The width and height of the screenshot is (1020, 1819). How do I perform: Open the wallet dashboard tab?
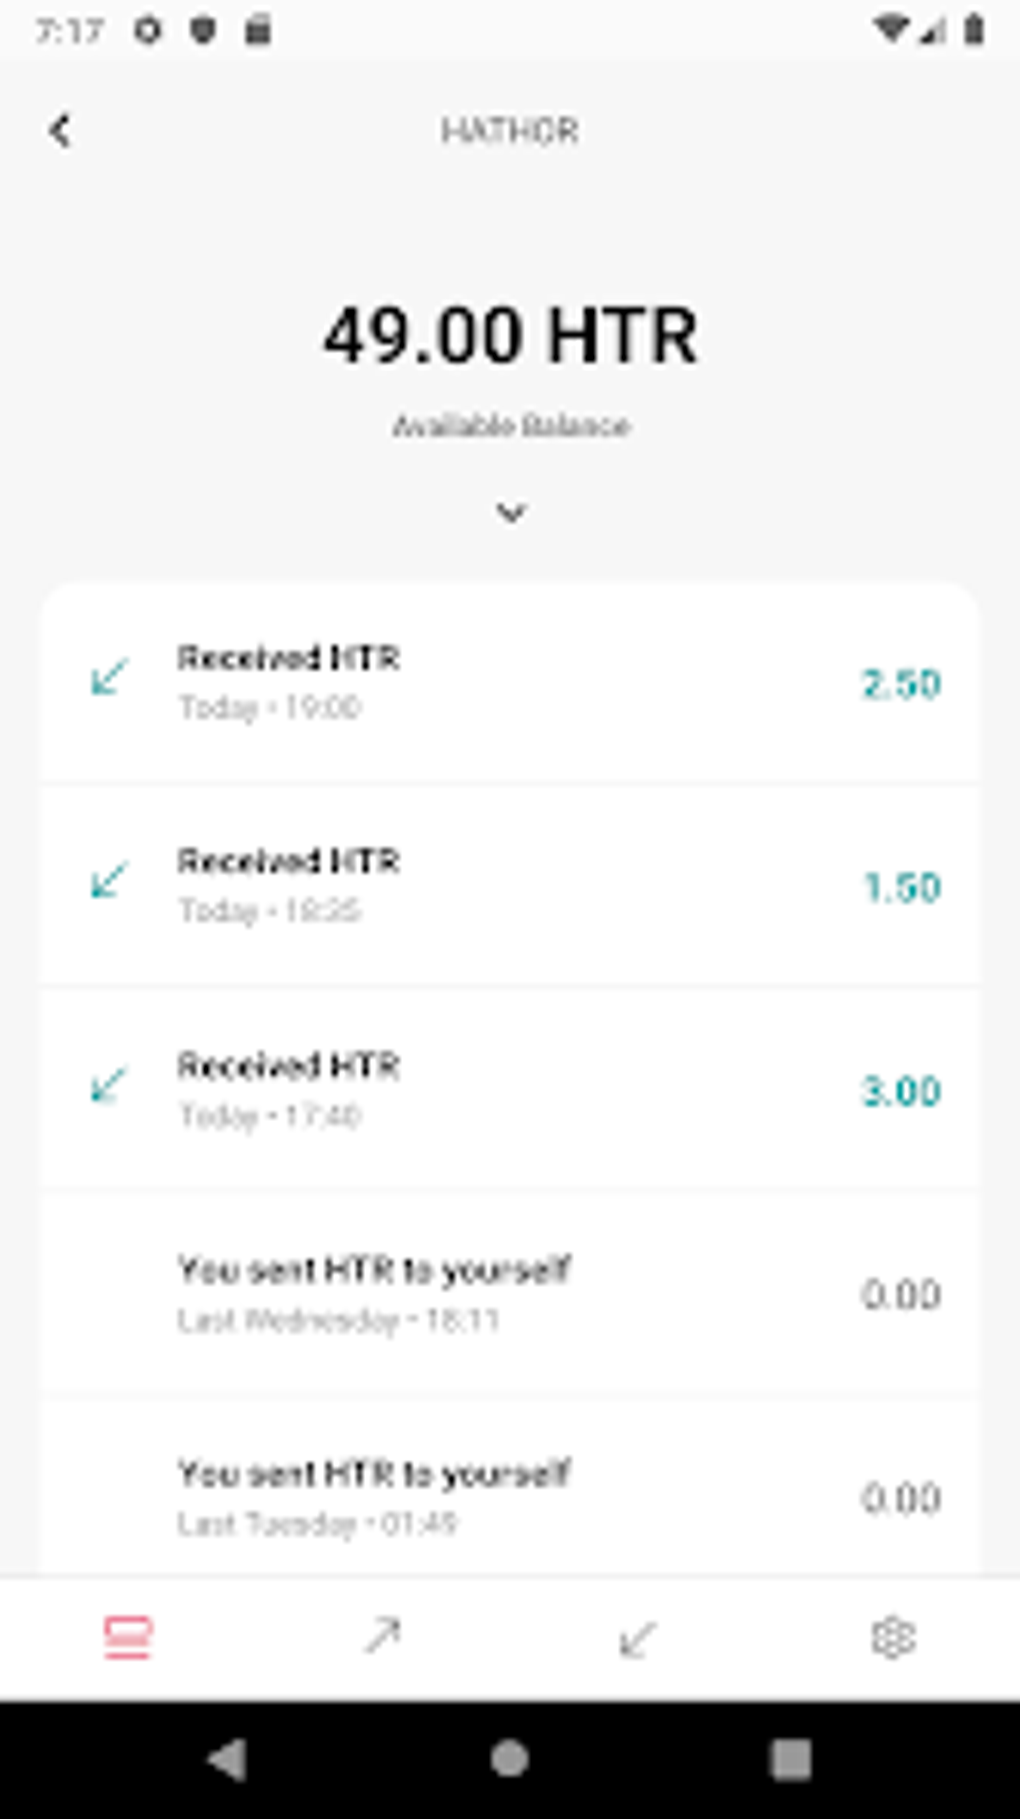(128, 1638)
